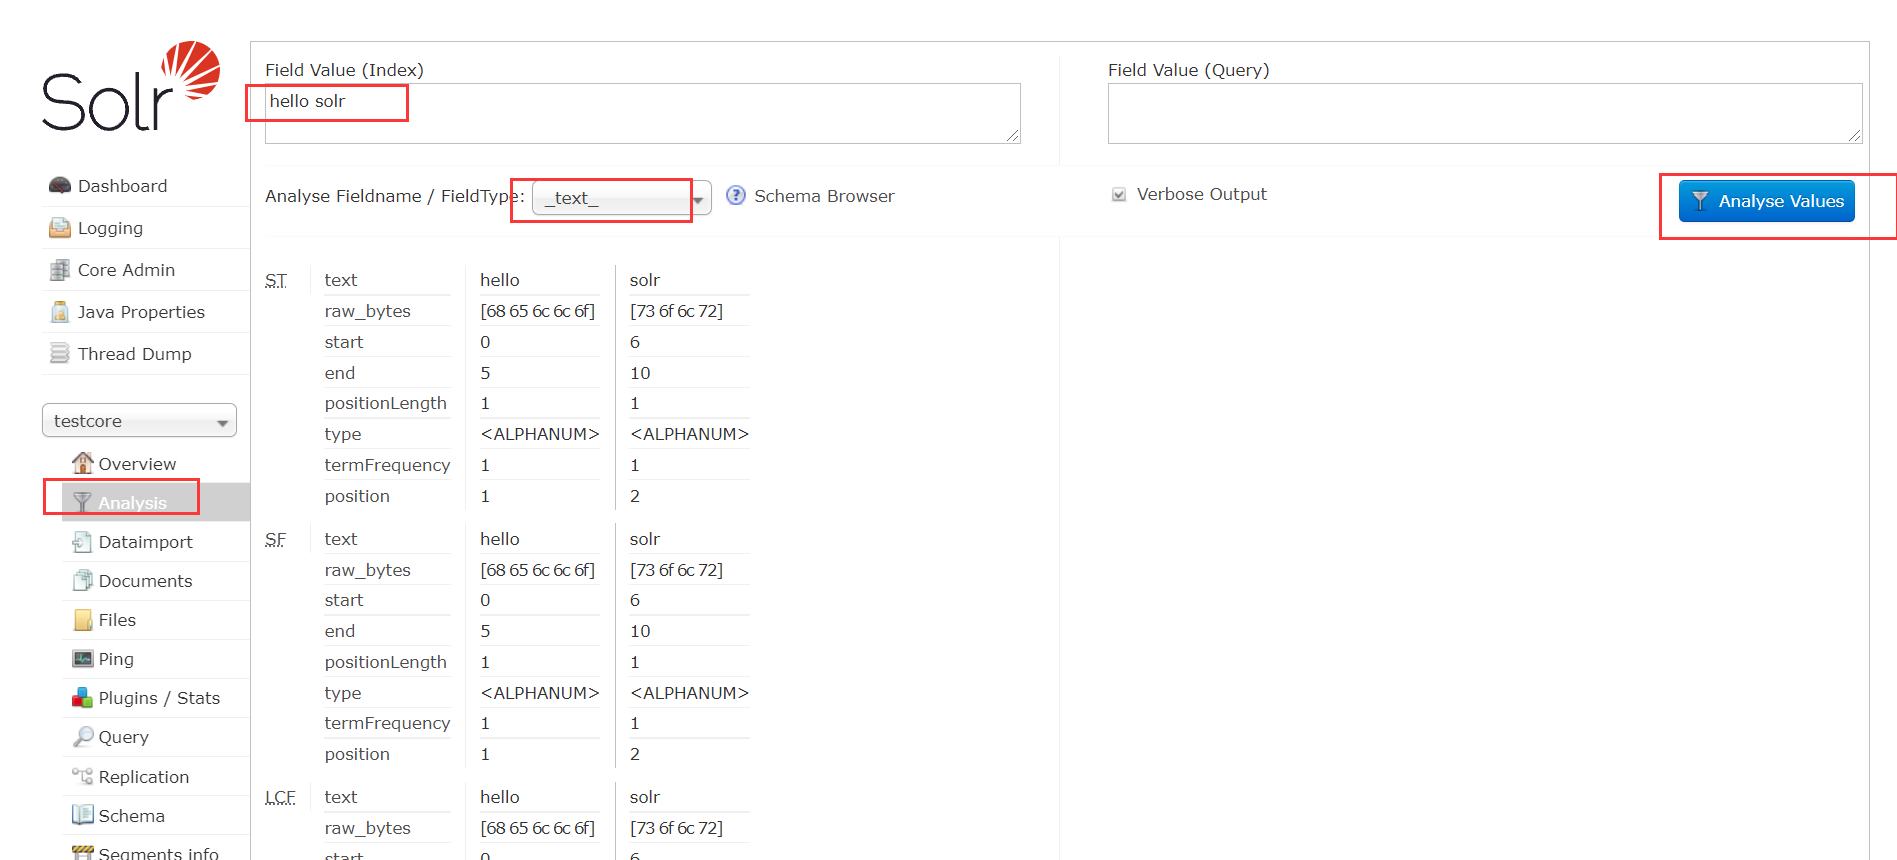Click the Documents icon
The image size is (1897, 860).
click(82, 581)
